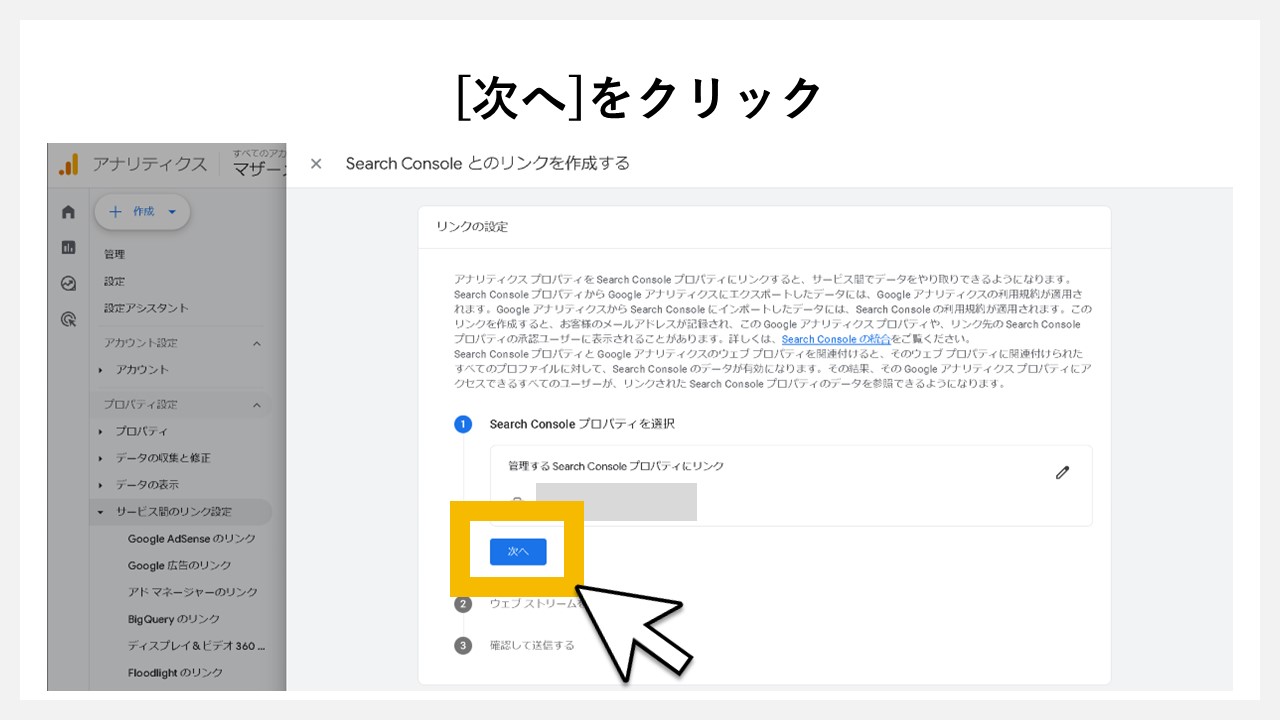Screen dimensions: 1280x720
Task: Open the Analytics home icon in sidebar
Action: pos(70,213)
